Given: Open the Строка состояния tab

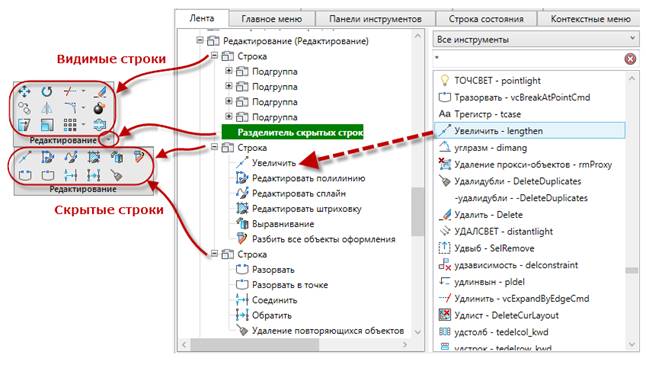Looking at the screenshot, I should pyautogui.click(x=486, y=19).
